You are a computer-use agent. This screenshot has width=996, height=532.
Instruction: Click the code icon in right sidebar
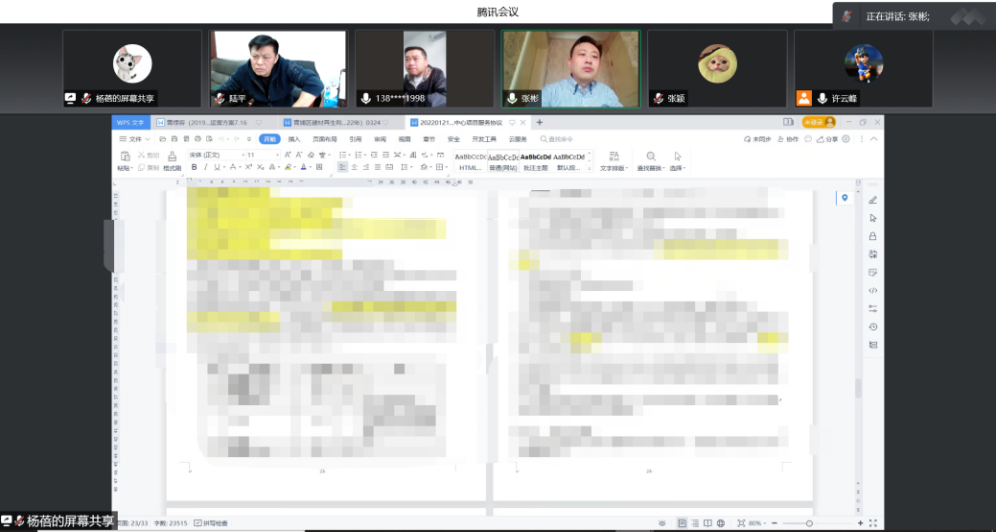click(x=872, y=290)
